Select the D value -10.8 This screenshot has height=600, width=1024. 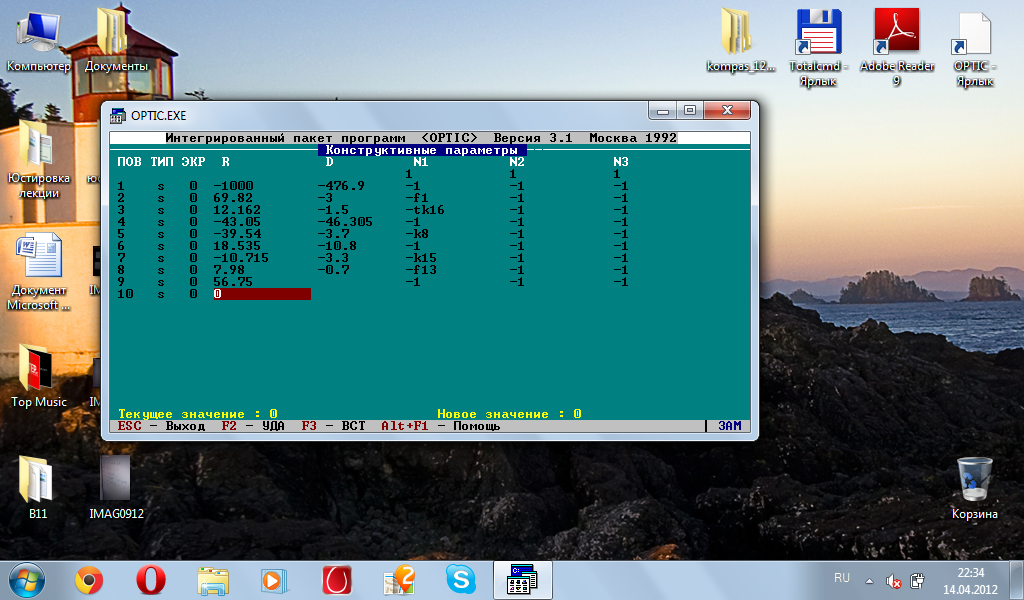coord(337,246)
